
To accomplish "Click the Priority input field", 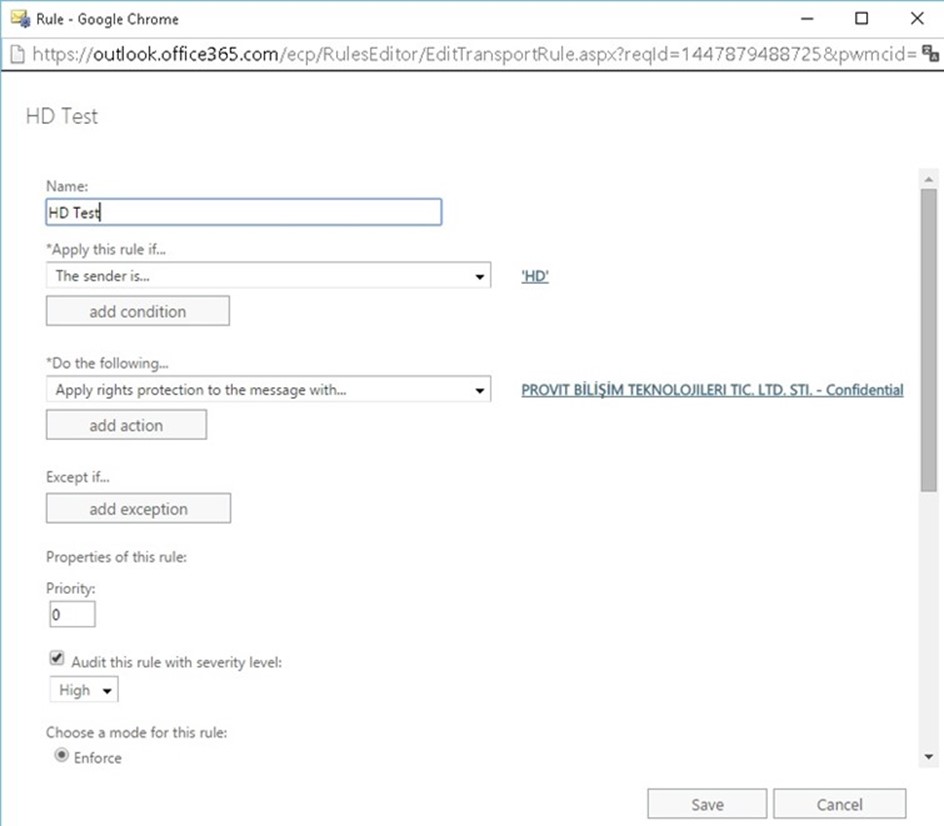I will (72, 615).
